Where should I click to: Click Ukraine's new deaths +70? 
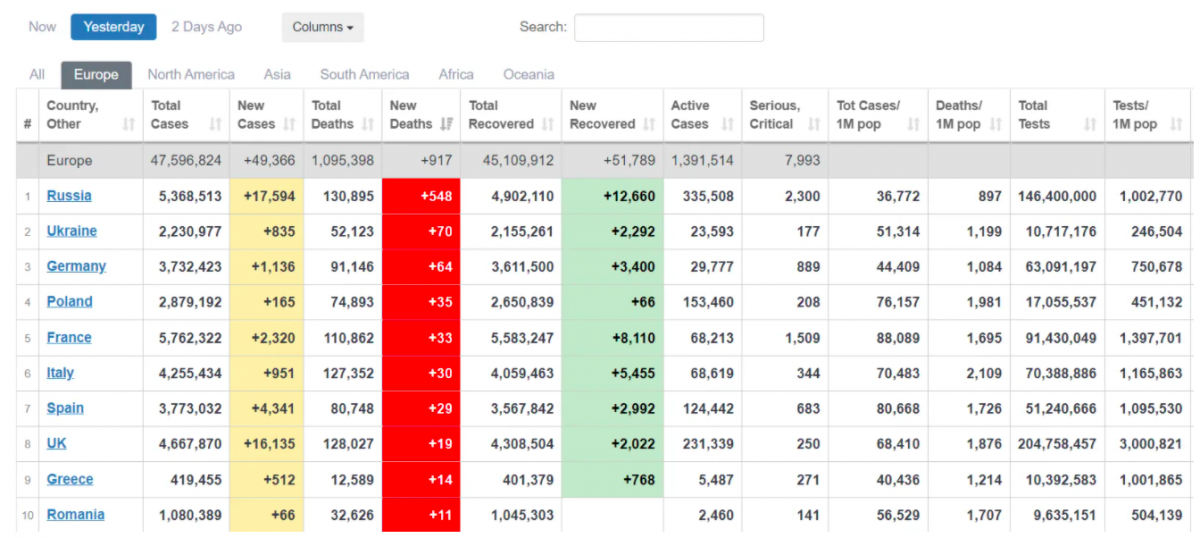[421, 231]
